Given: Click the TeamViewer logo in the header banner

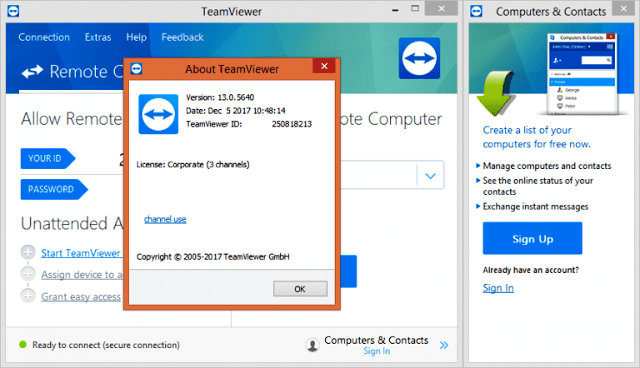Looking at the screenshot, I should (419, 58).
